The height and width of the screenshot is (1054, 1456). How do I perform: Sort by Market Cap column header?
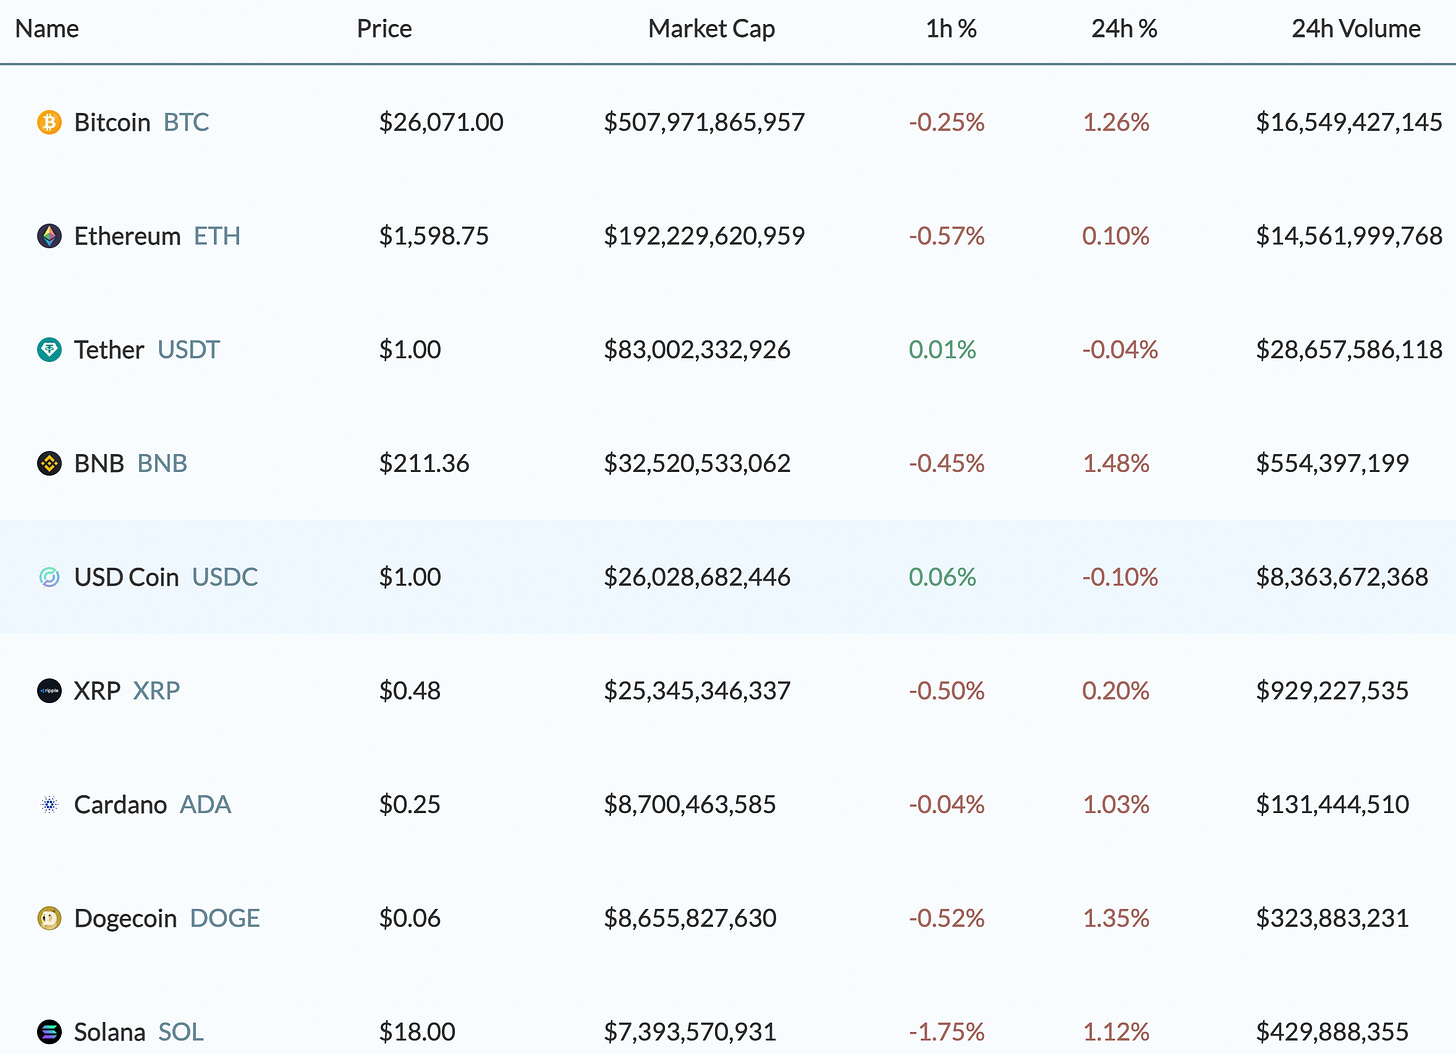(711, 29)
